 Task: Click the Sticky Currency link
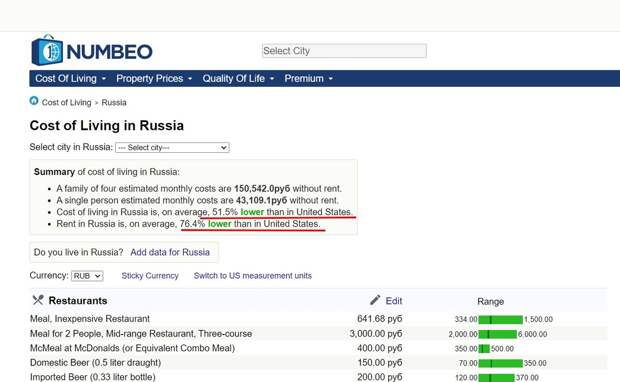[150, 276]
